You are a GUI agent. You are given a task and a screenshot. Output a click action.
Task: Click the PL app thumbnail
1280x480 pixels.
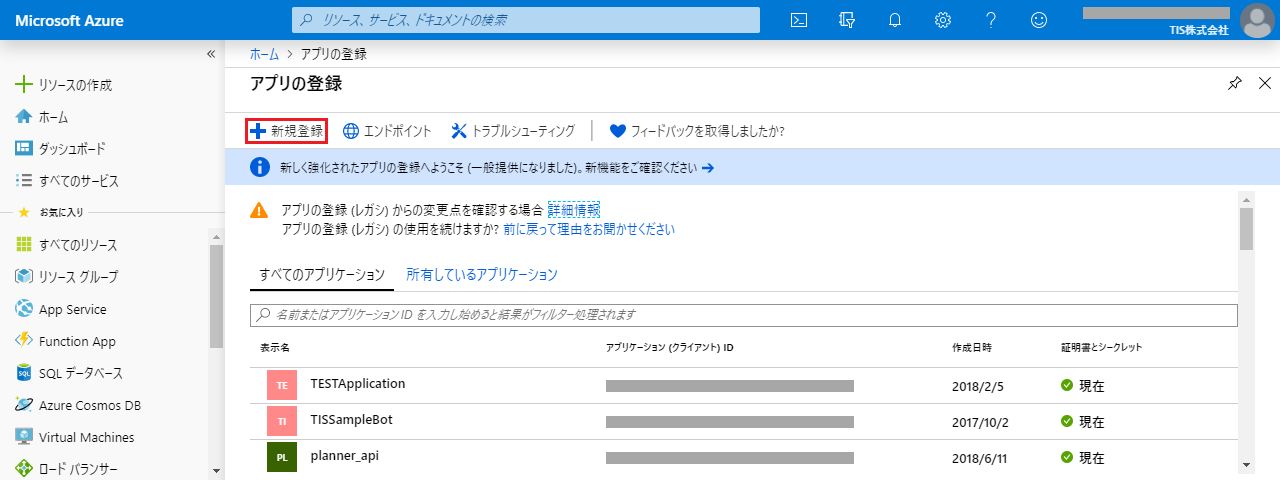282,457
